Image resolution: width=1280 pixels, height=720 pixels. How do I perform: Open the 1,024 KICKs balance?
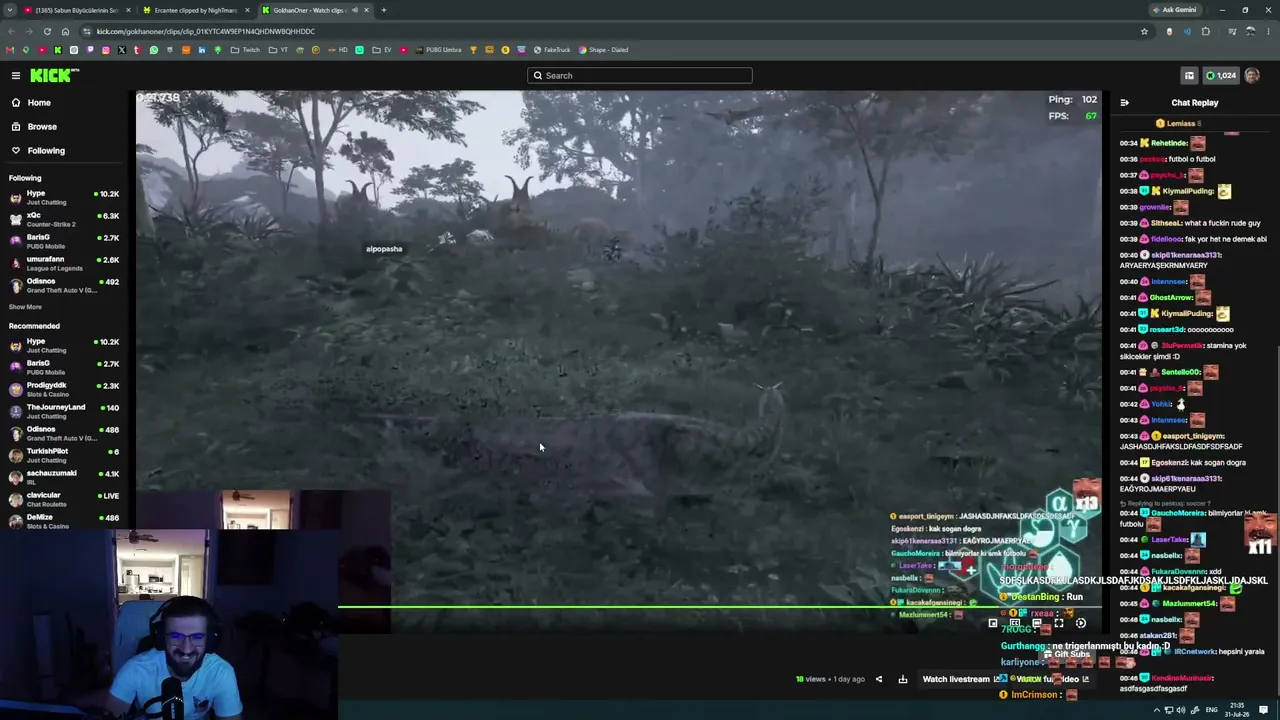coord(1221,75)
